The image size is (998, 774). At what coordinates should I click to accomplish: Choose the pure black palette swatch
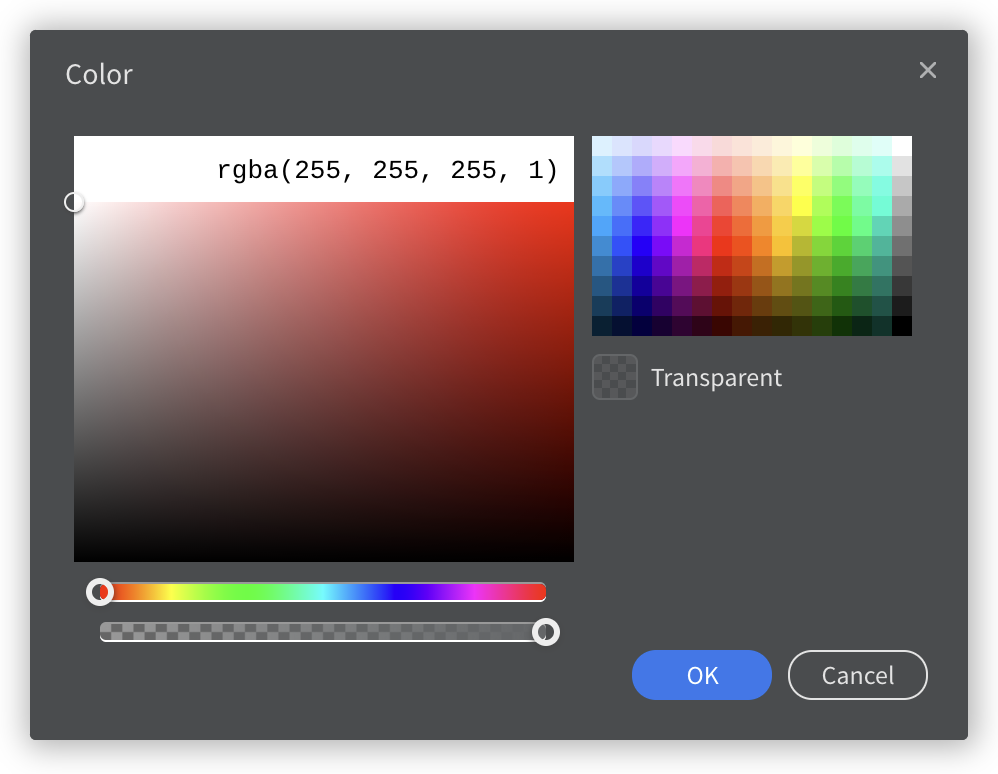(x=901, y=326)
